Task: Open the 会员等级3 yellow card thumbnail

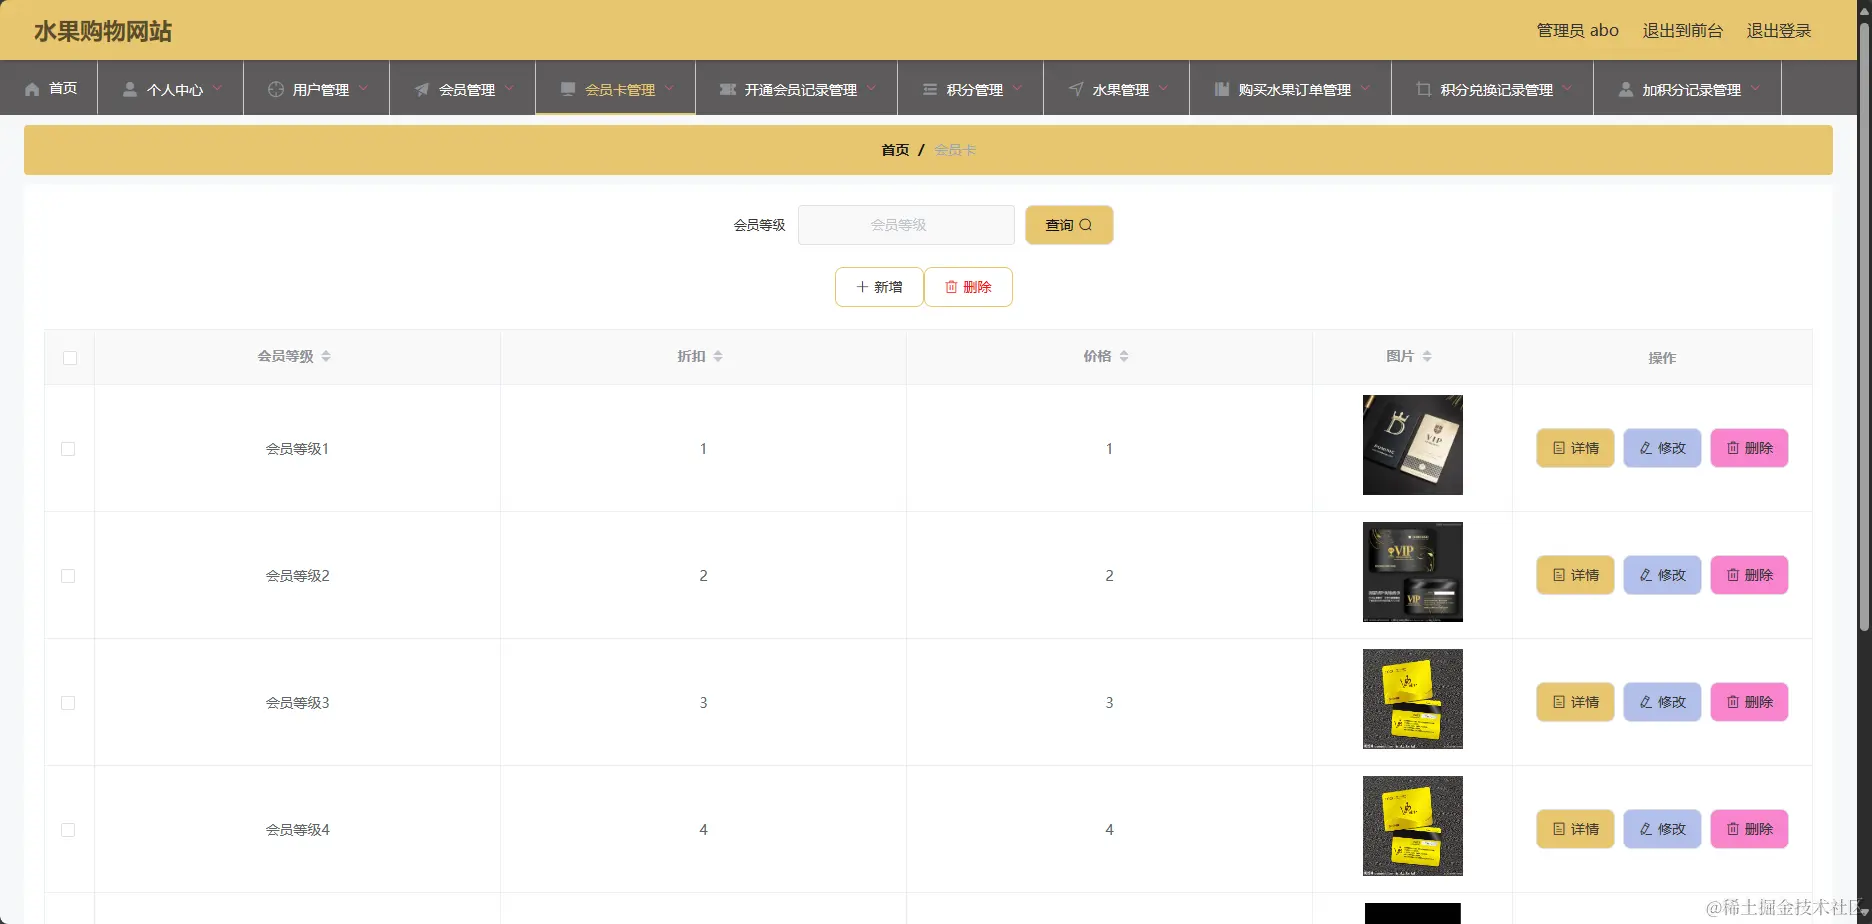Action: [x=1412, y=699]
